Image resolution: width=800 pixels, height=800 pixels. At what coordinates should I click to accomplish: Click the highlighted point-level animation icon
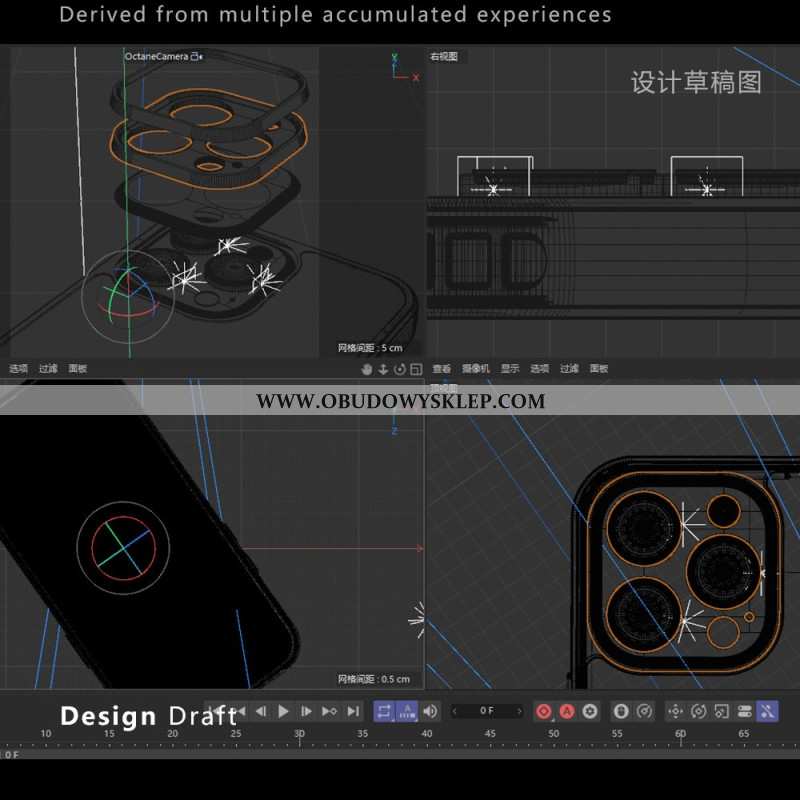[x=767, y=711]
